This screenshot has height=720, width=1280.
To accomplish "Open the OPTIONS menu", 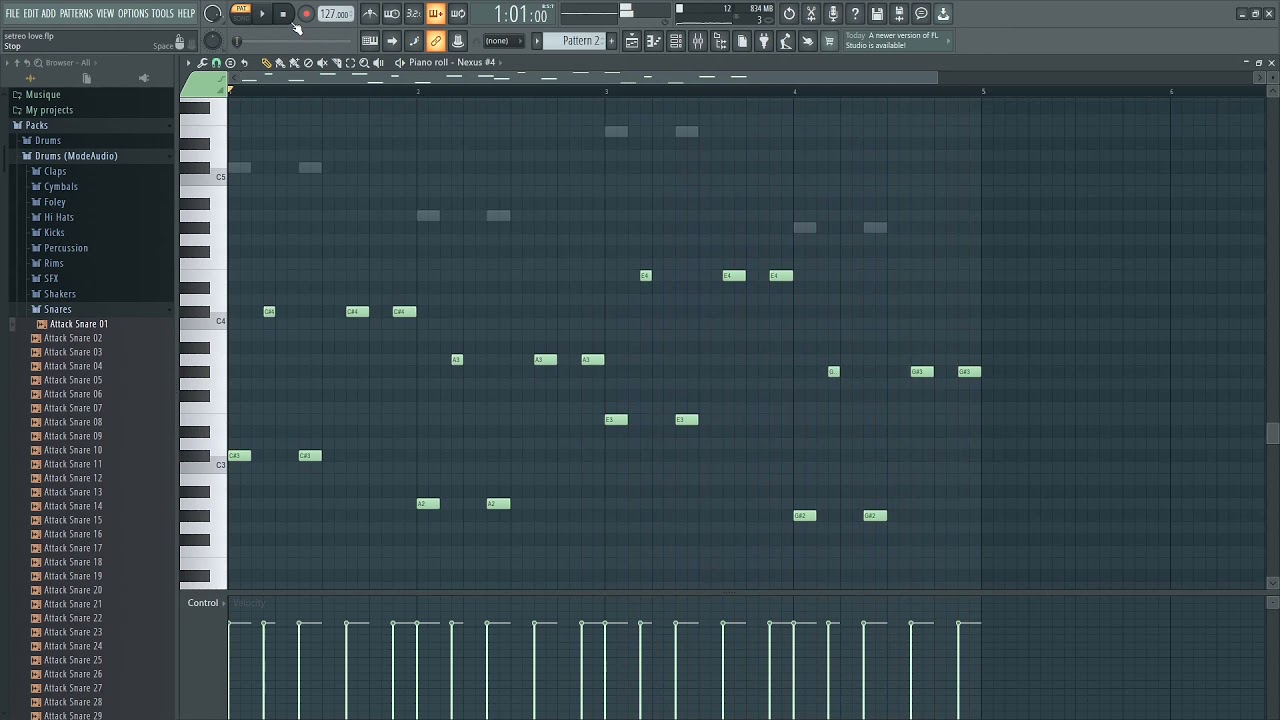I will [133, 13].
